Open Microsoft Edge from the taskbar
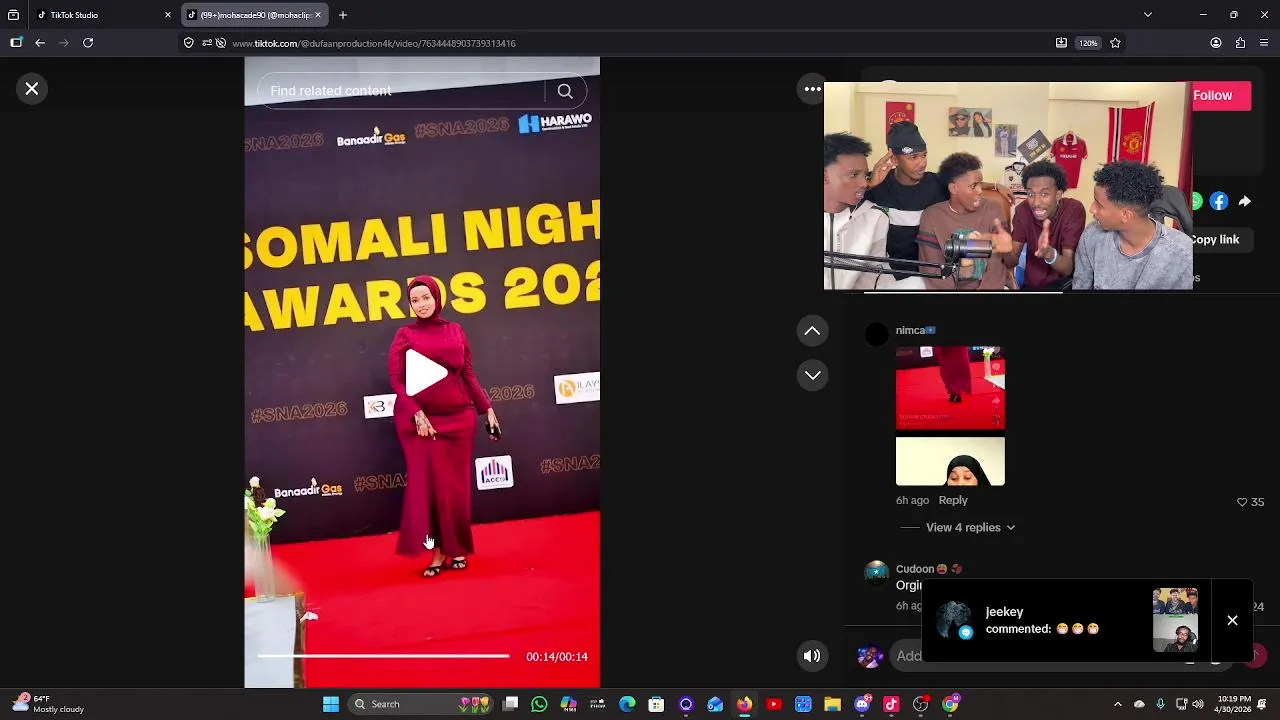Screen dimensions: 1280x720 (627, 704)
